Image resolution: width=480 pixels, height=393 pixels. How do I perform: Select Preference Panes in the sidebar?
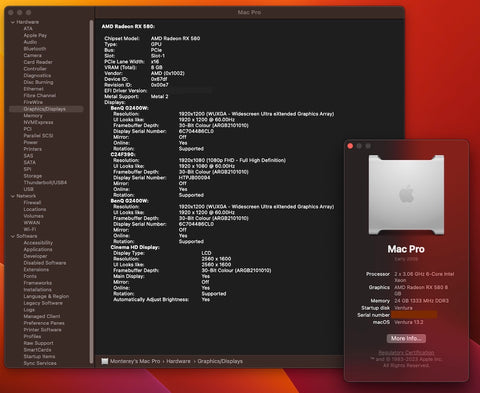tap(44, 323)
